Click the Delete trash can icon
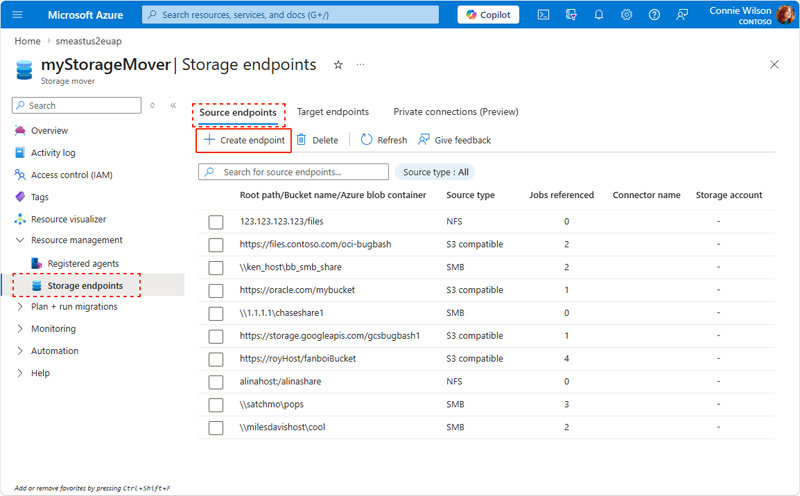This screenshot has height=496, width=800. coord(302,139)
